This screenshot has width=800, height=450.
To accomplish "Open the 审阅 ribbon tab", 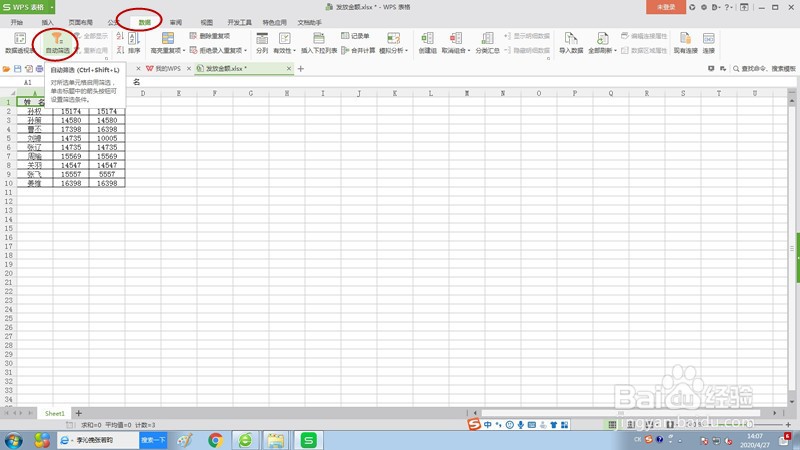I will (176, 22).
